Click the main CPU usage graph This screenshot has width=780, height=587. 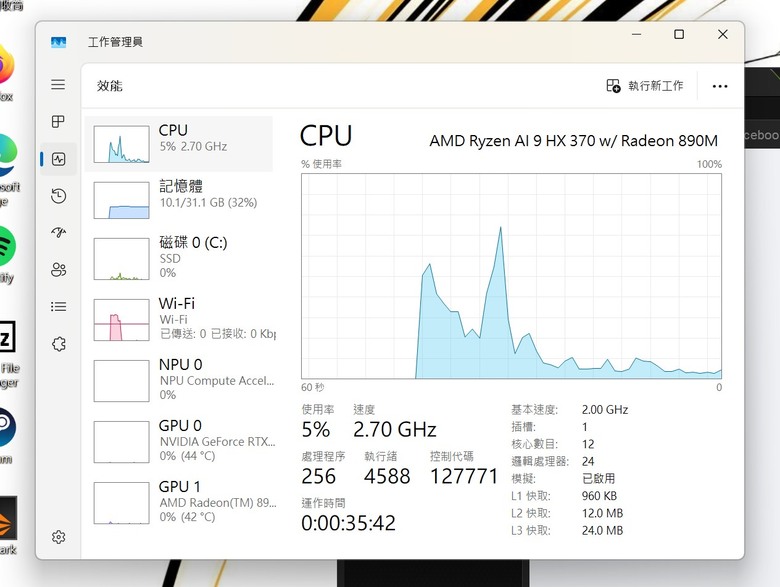[x=511, y=276]
